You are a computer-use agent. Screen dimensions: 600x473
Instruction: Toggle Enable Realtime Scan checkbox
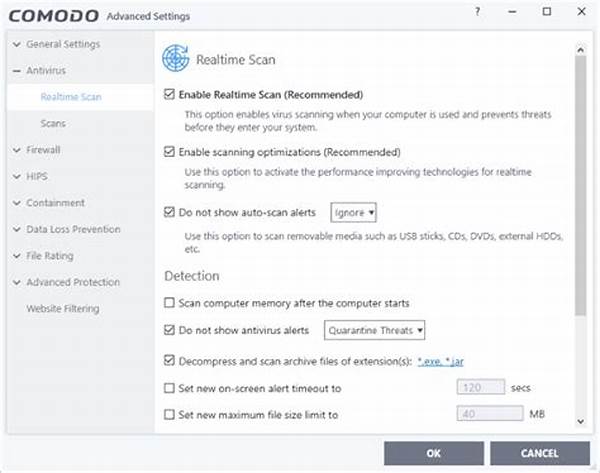click(169, 94)
